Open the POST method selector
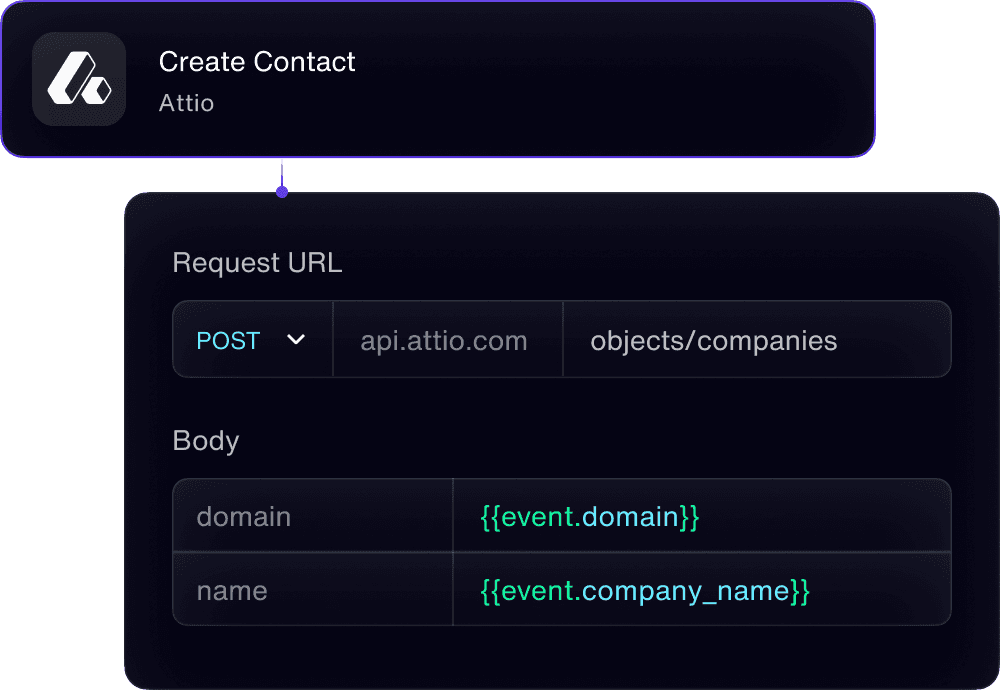The width and height of the screenshot is (1000, 690). [x=229, y=340]
